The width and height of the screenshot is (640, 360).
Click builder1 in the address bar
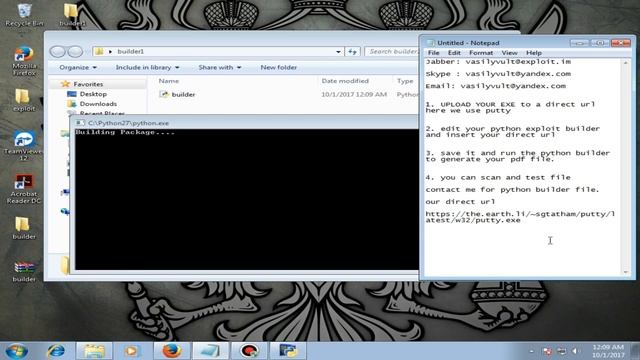[131, 51]
